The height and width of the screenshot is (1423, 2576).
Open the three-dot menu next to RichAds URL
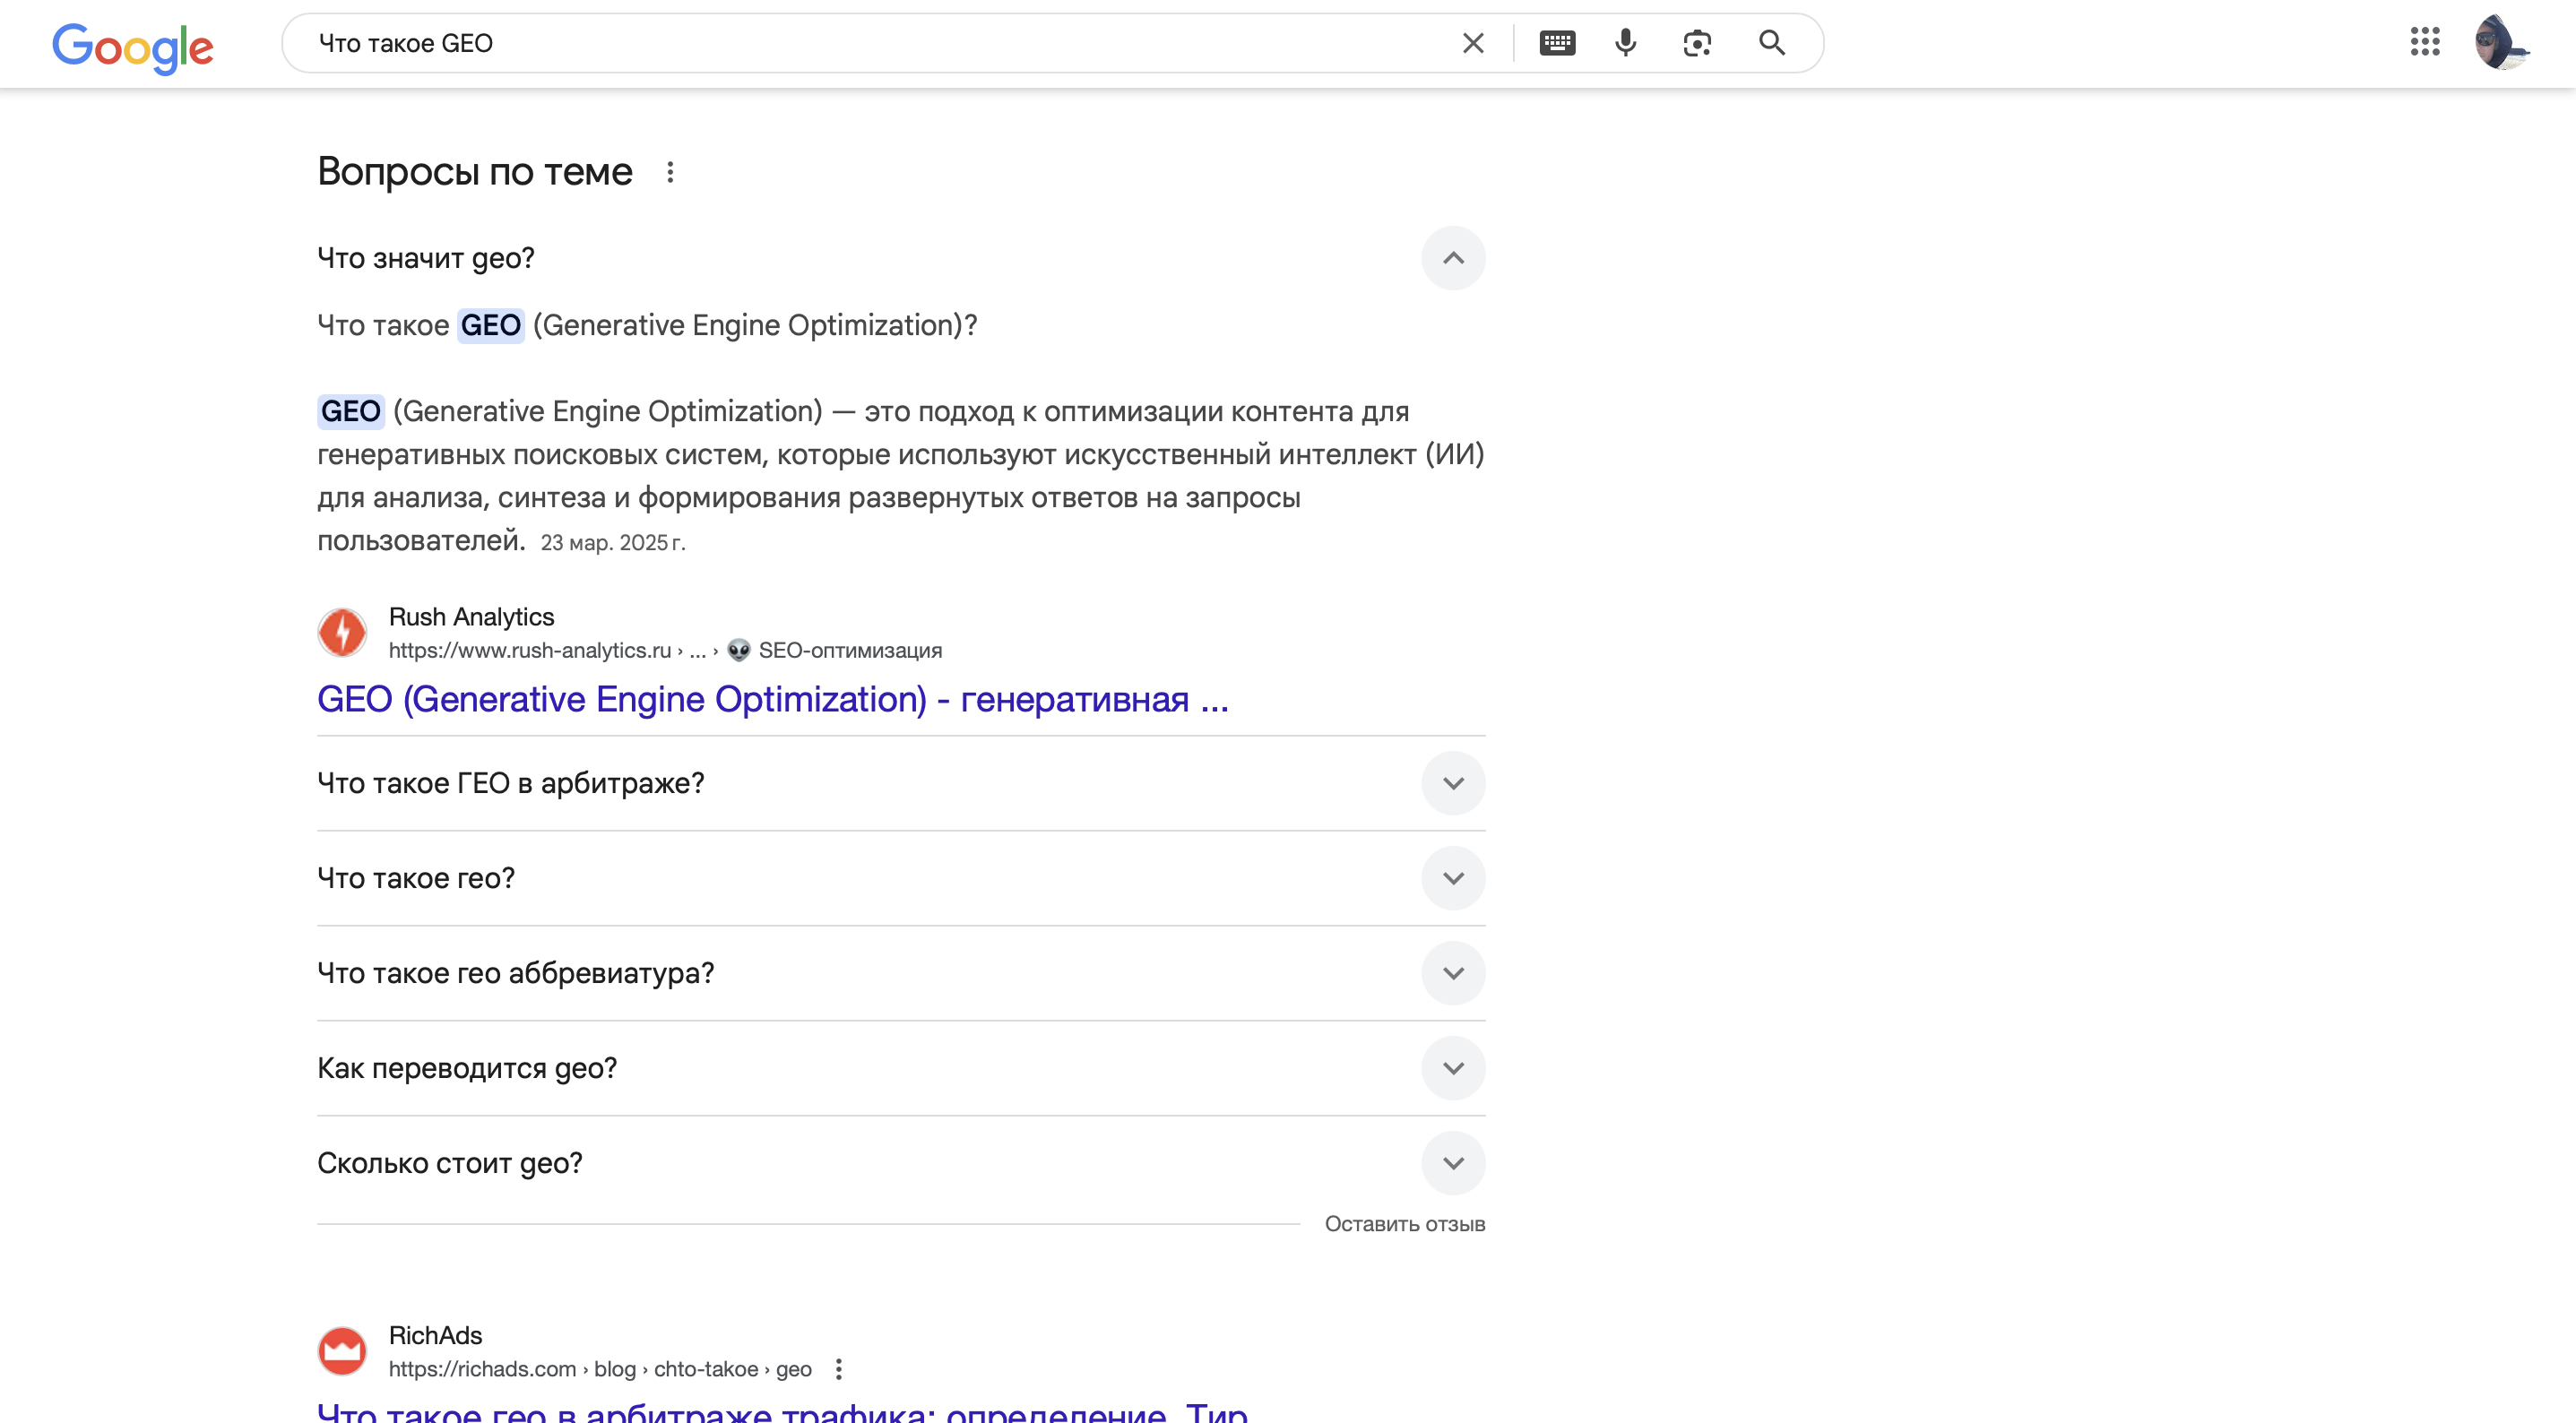pos(839,1369)
